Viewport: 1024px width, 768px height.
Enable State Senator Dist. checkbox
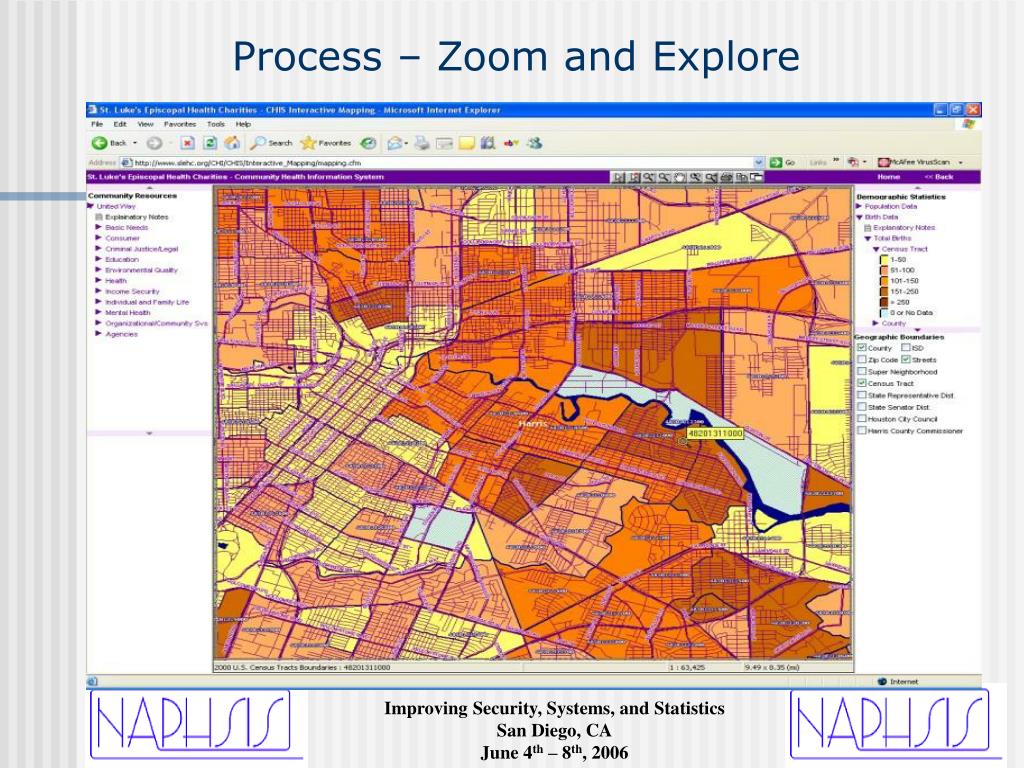pos(861,406)
